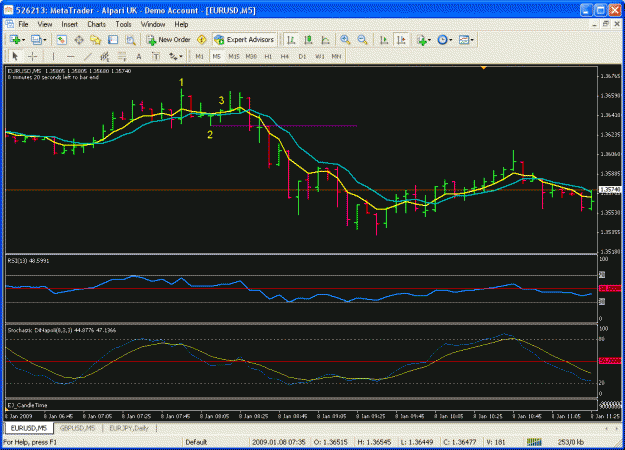Click the 253/0 kb traffic status
Image resolution: width=625 pixels, height=450 pixels.
pyautogui.click(x=570, y=442)
